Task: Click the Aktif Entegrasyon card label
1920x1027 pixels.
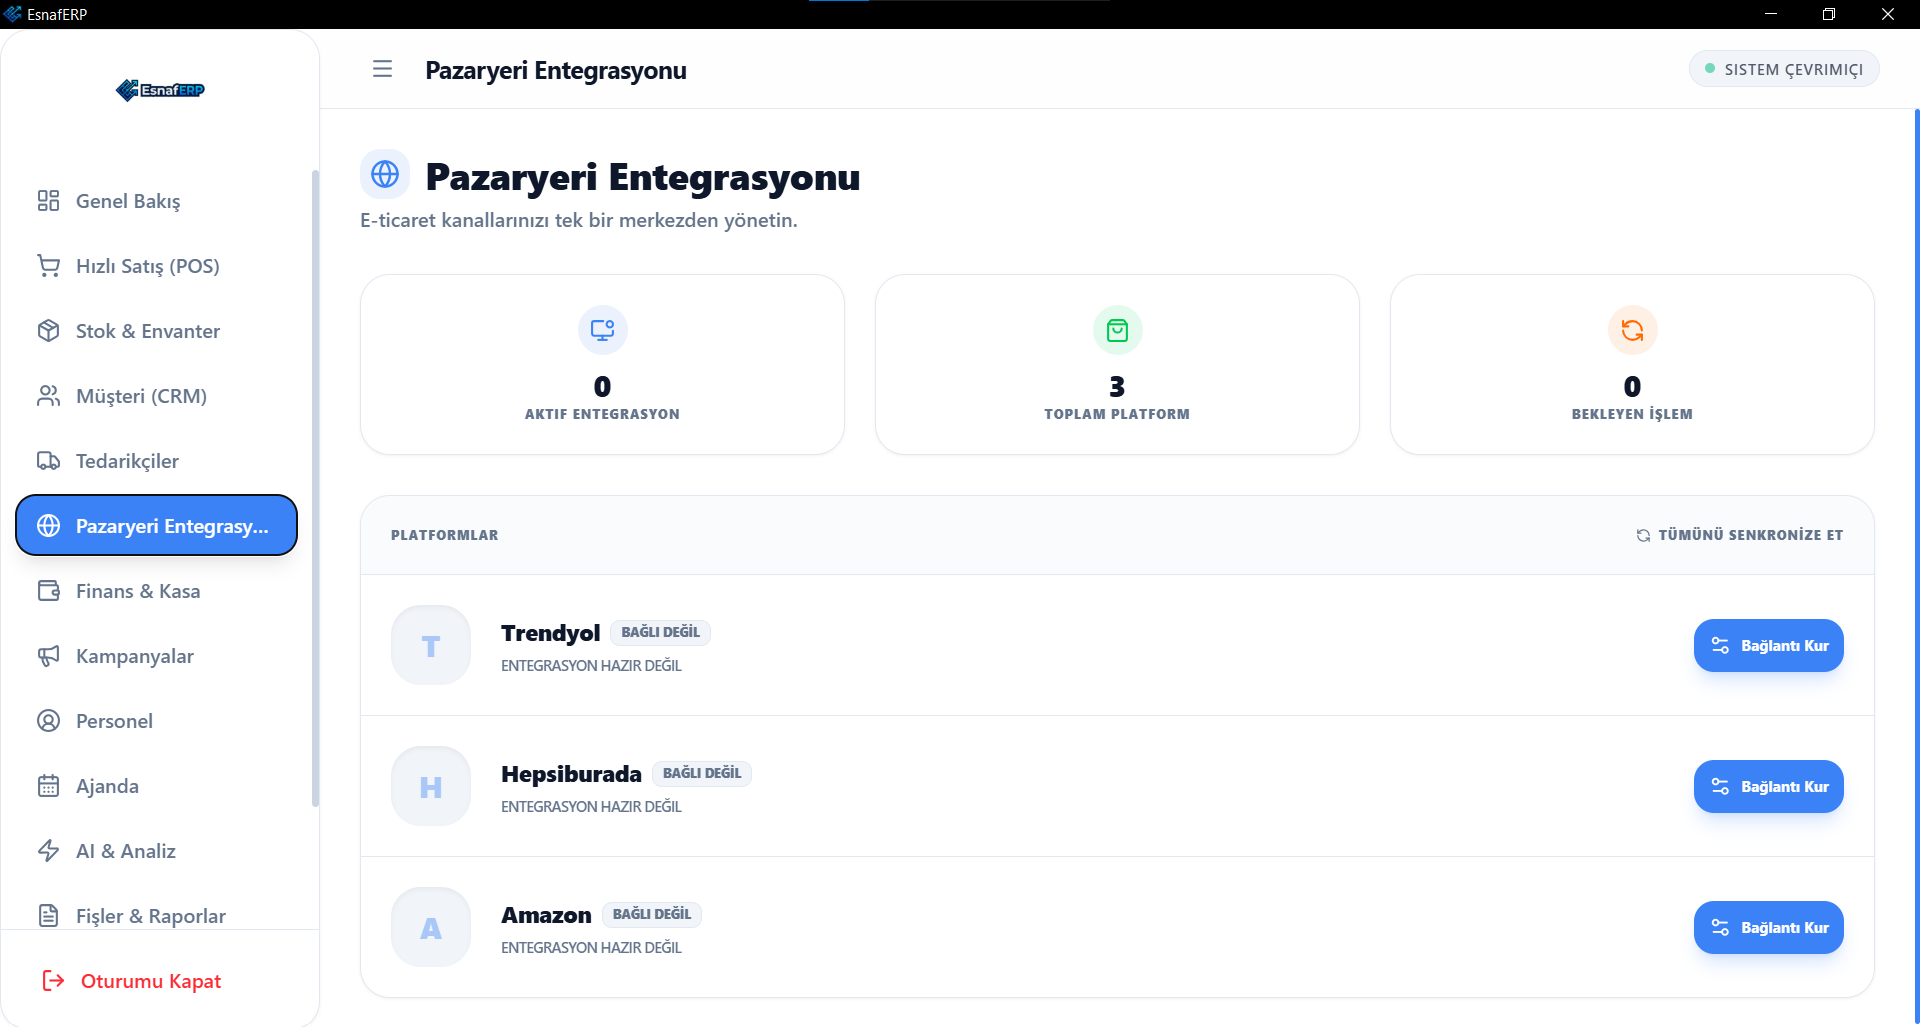Action: pos(602,414)
